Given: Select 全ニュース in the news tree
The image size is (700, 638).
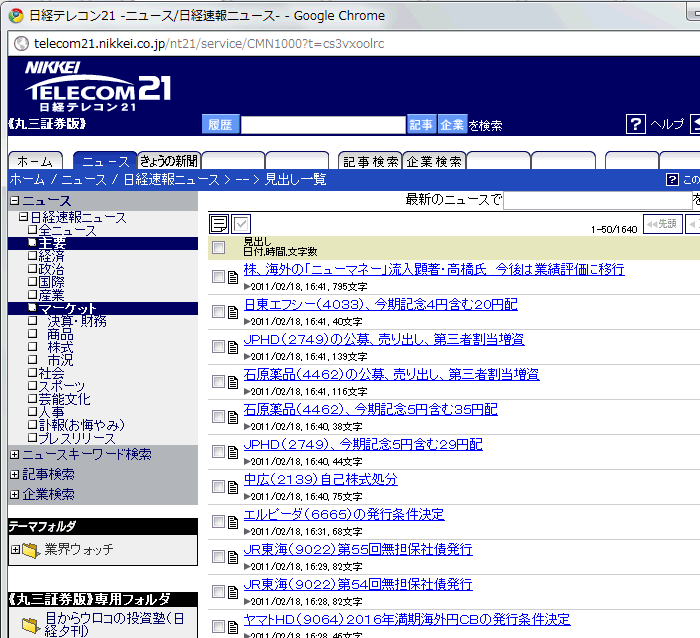Looking at the screenshot, I should coord(67,230).
